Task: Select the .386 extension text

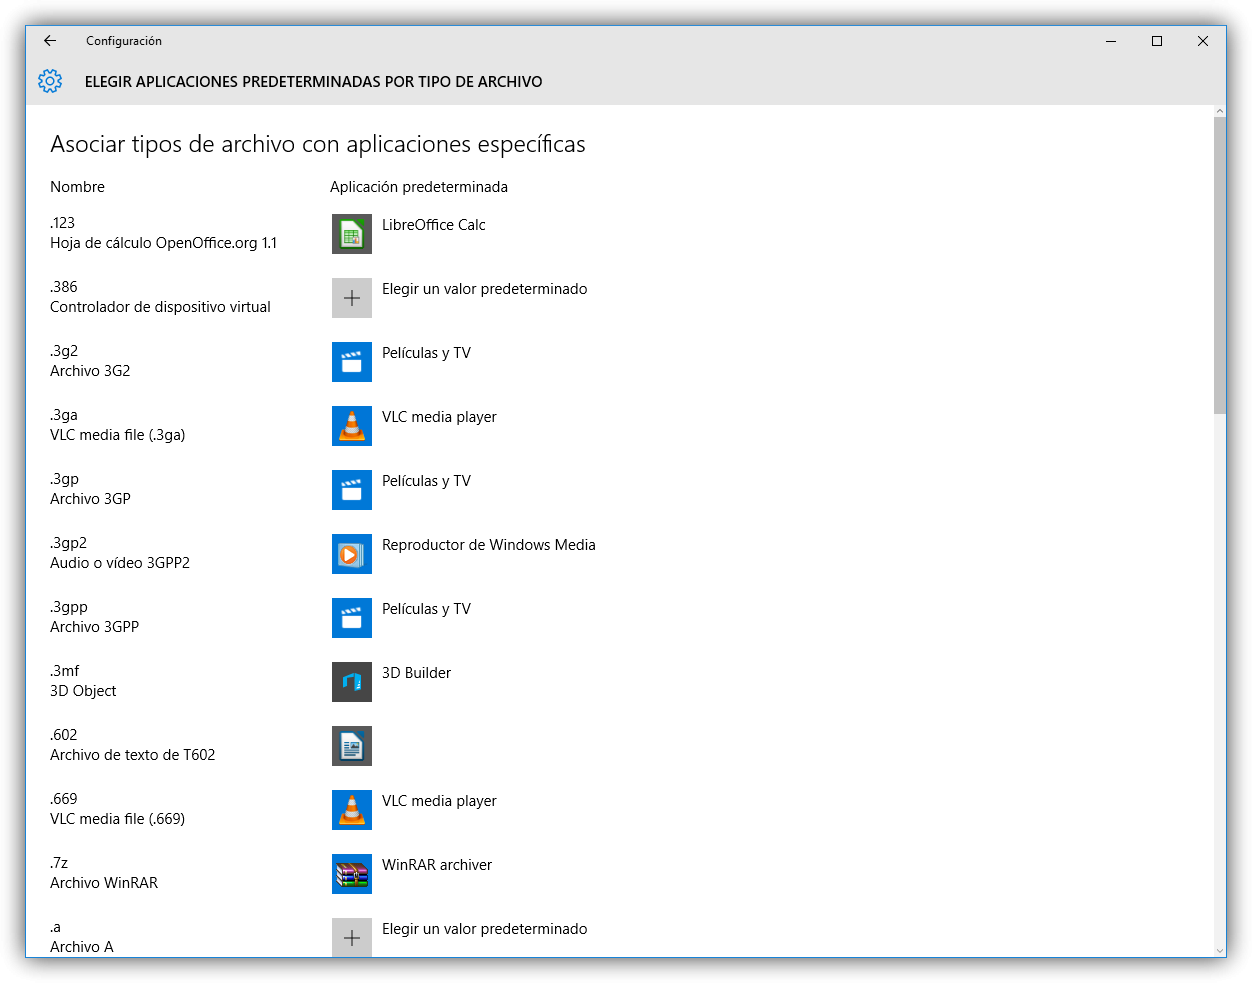Action: pos(64,287)
